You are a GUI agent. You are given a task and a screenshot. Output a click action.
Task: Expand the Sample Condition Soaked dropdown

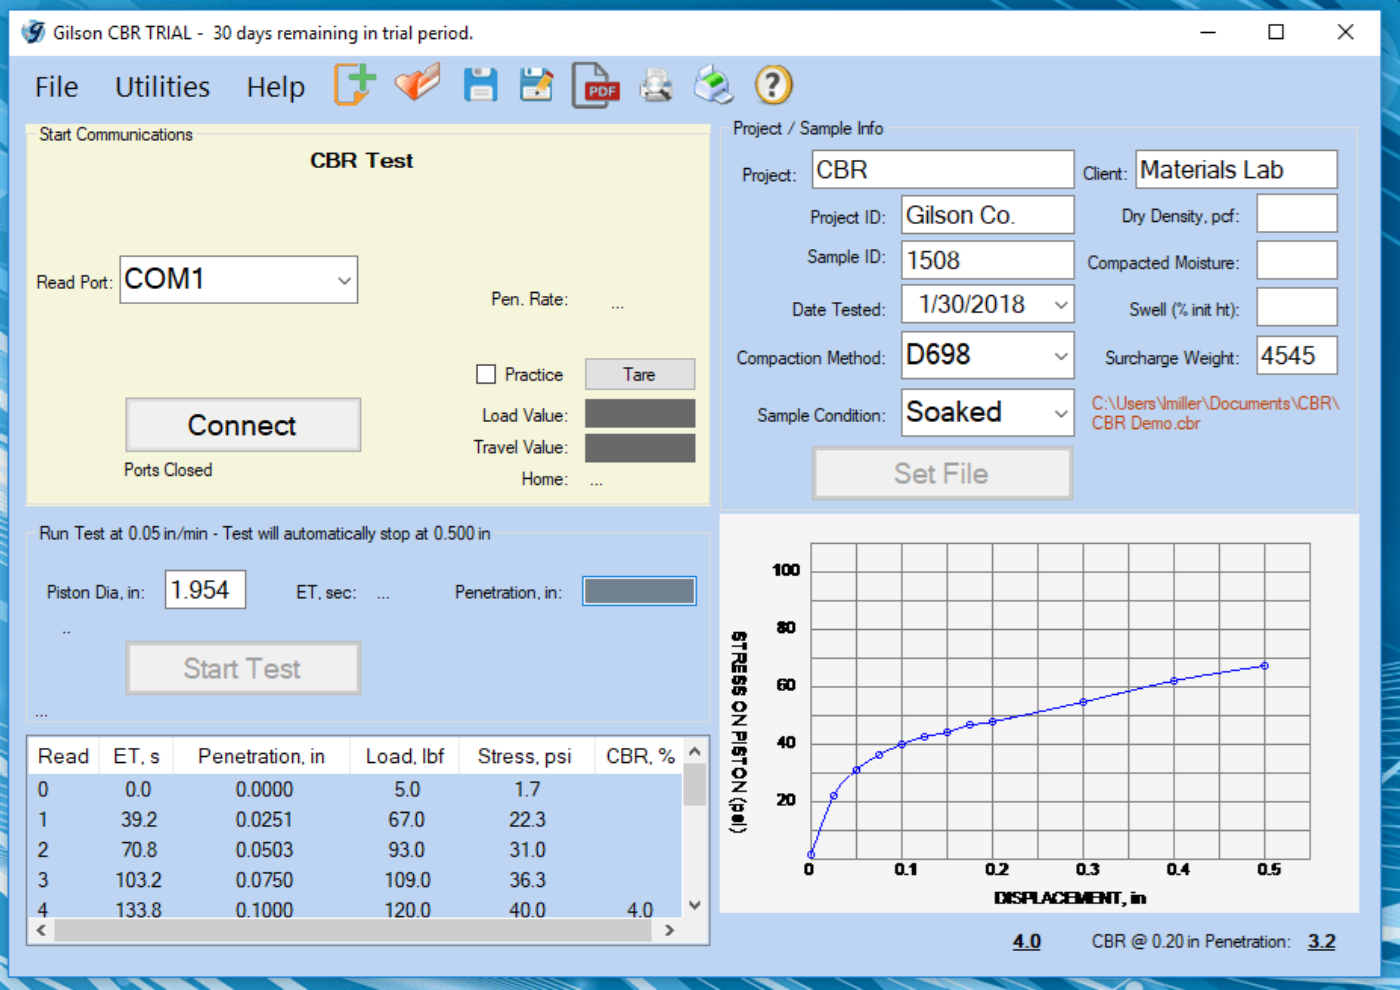[x=1061, y=413]
